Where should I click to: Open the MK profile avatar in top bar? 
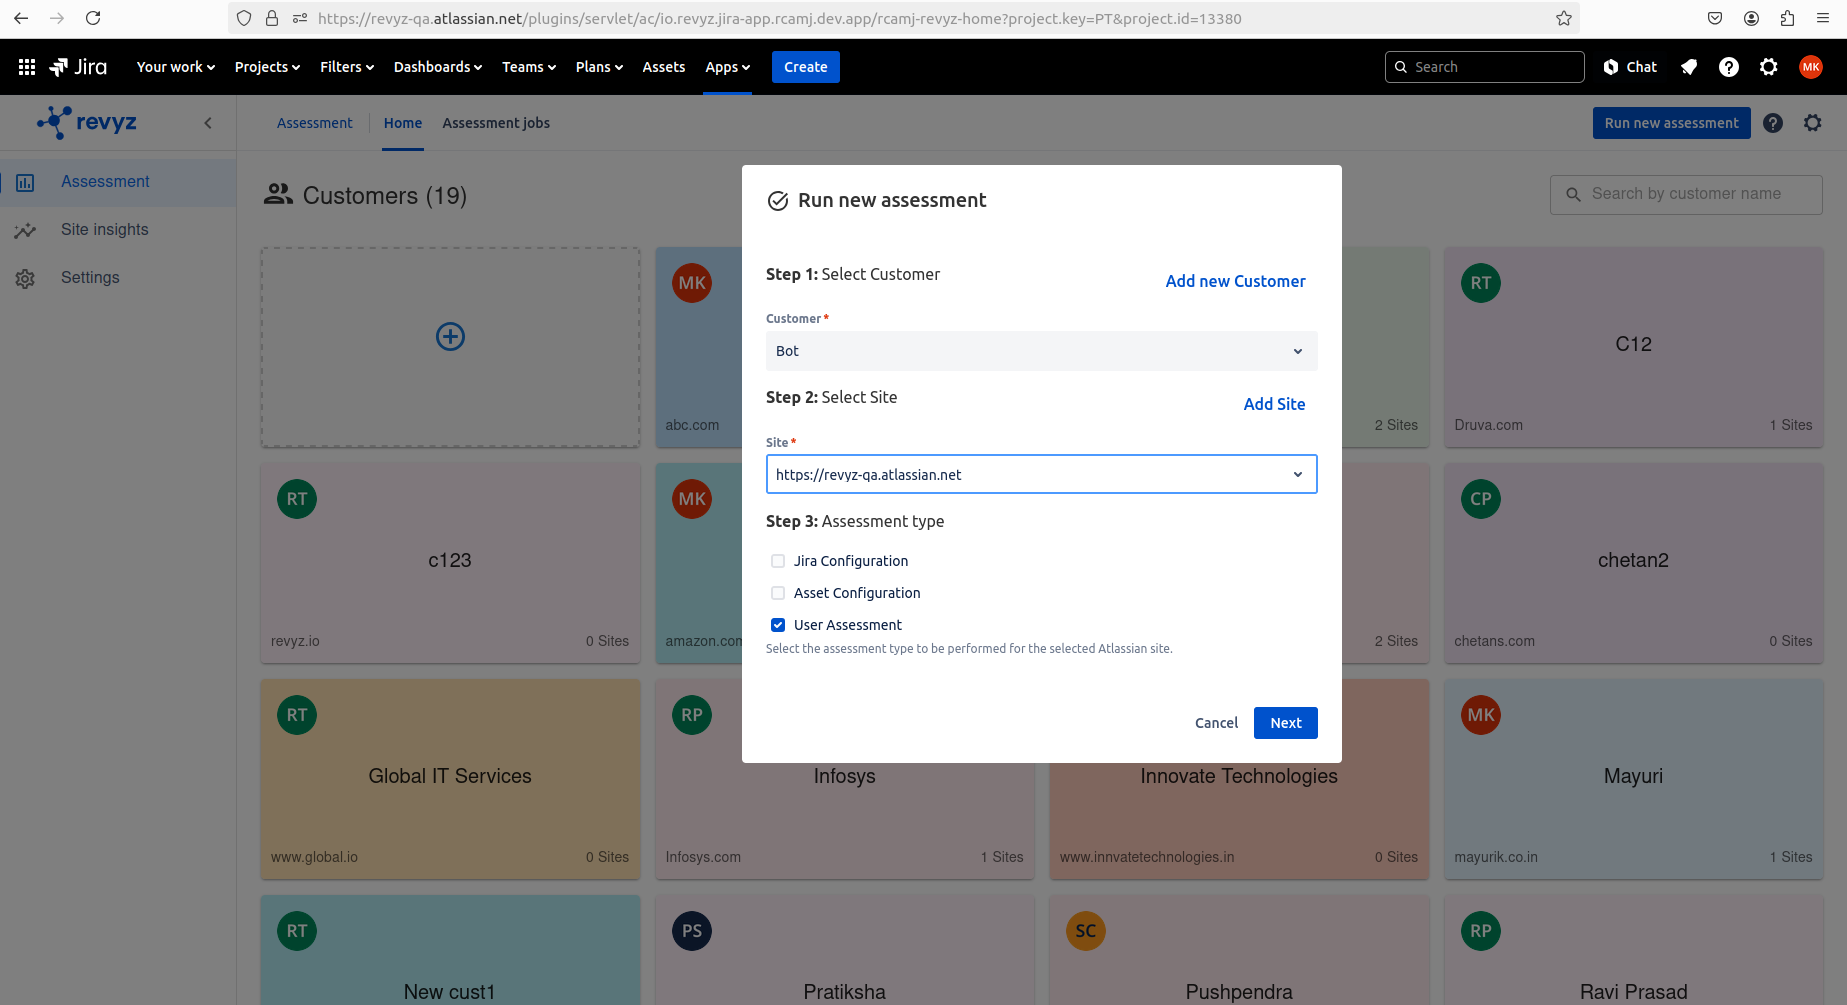coord(1811,67)
